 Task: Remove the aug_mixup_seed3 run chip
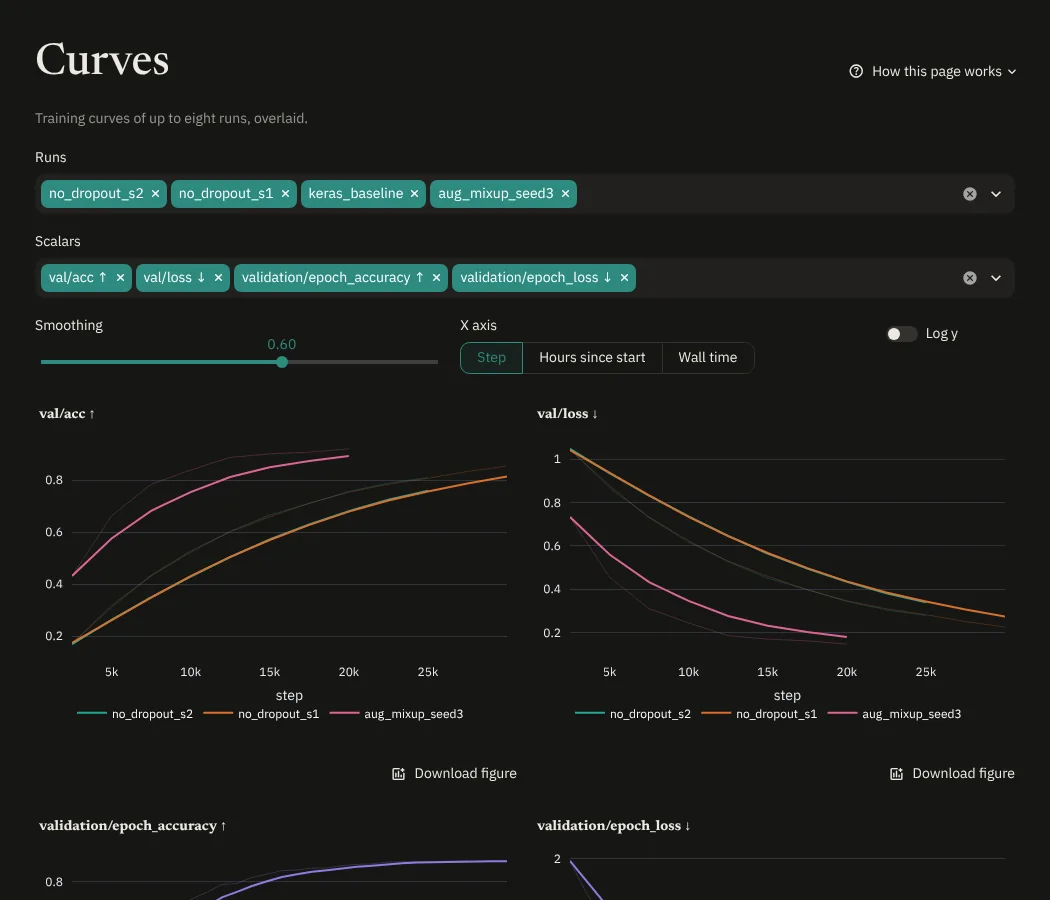(565, 194)
